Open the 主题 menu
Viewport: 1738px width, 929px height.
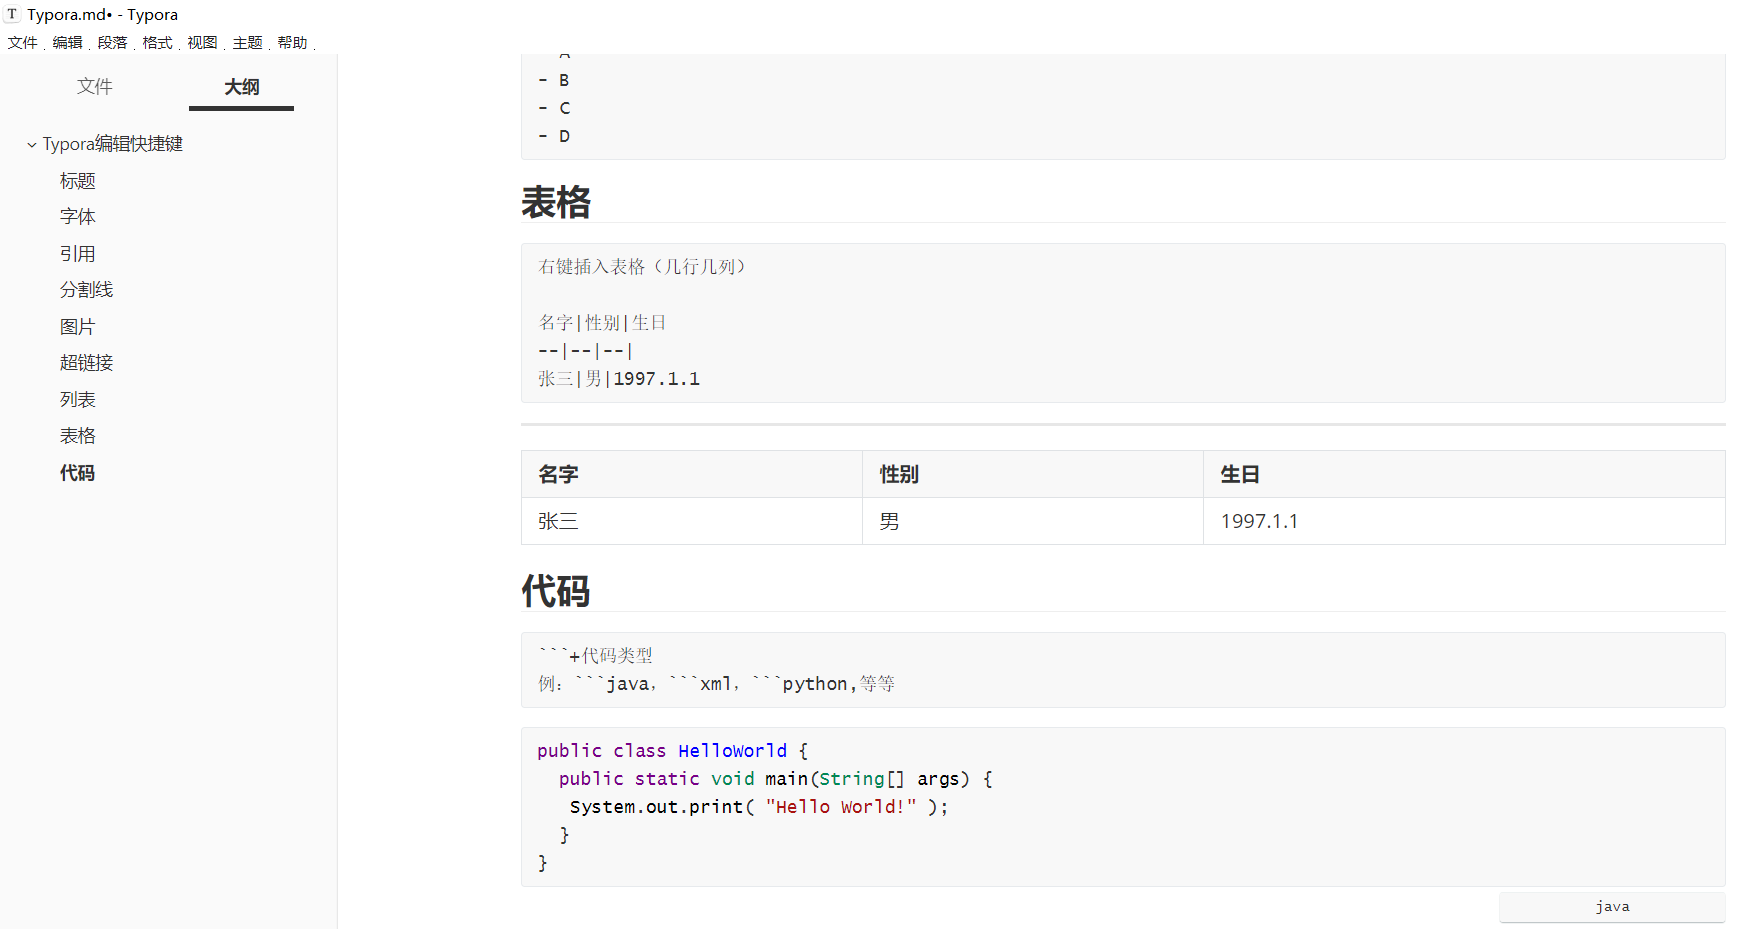coord(247,43)
